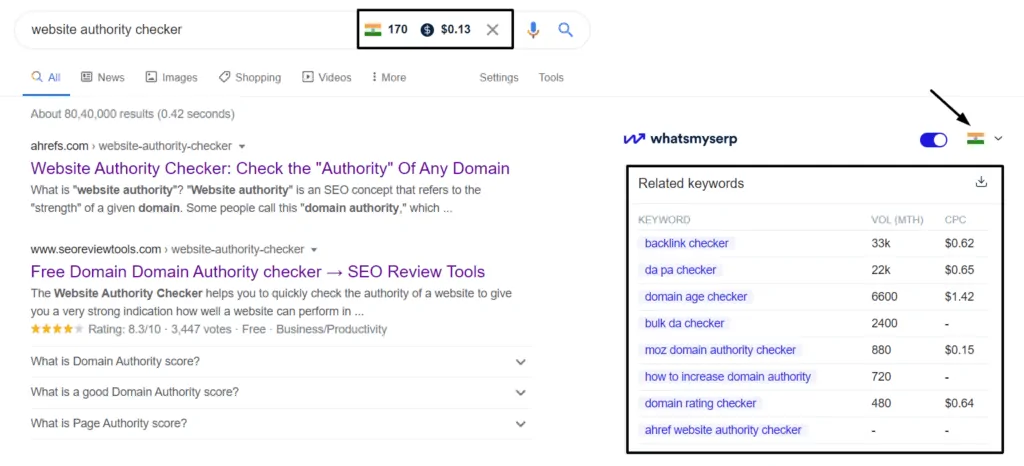Click the whatsmyserp logo
This screenshot has width=1024, height=466.
point(680,138)
